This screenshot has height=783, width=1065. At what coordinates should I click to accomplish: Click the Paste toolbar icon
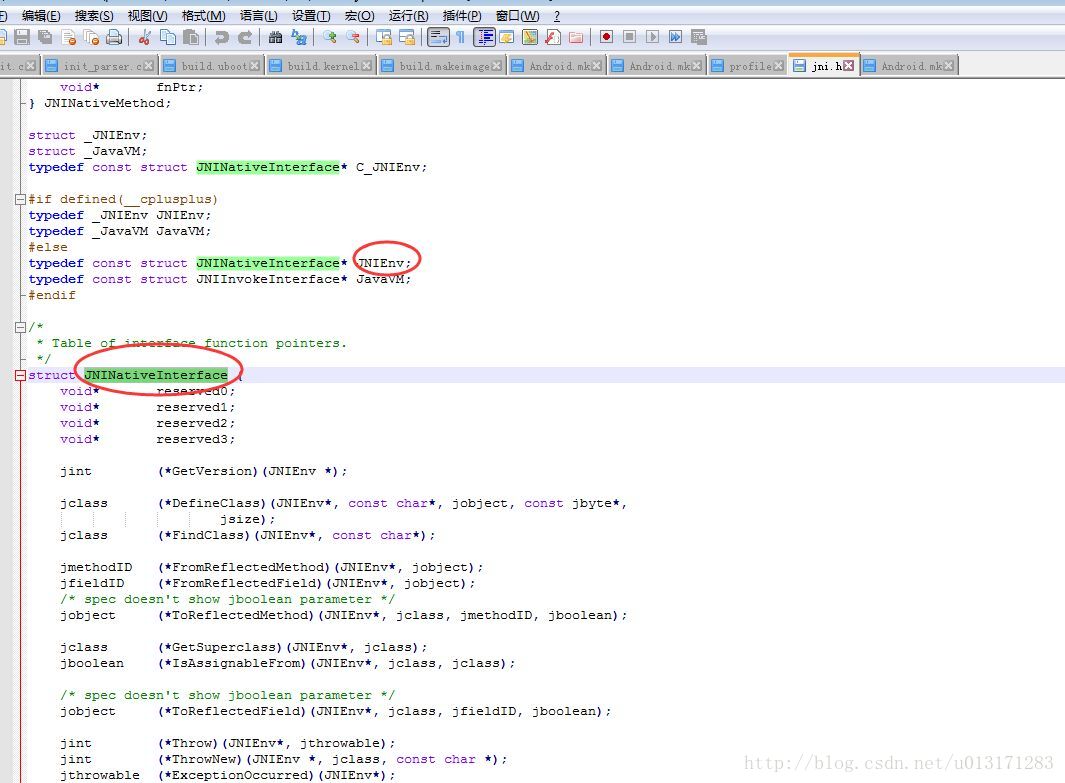coord(191,37)
